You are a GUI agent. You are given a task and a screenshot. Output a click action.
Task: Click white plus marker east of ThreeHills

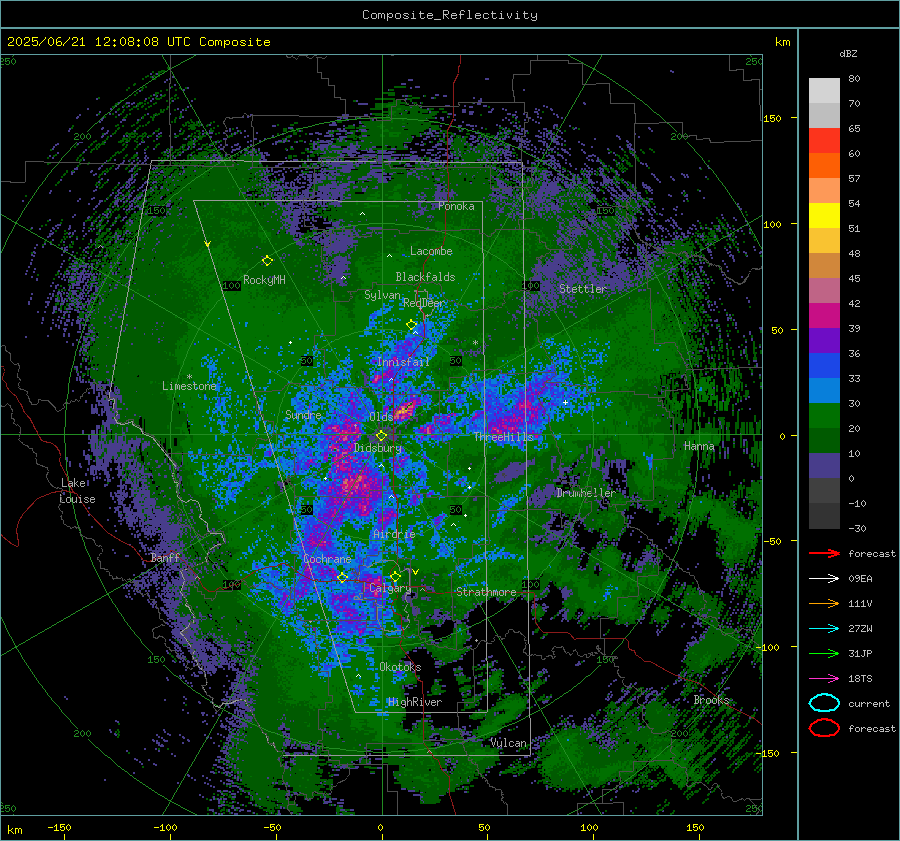[565, 402]
